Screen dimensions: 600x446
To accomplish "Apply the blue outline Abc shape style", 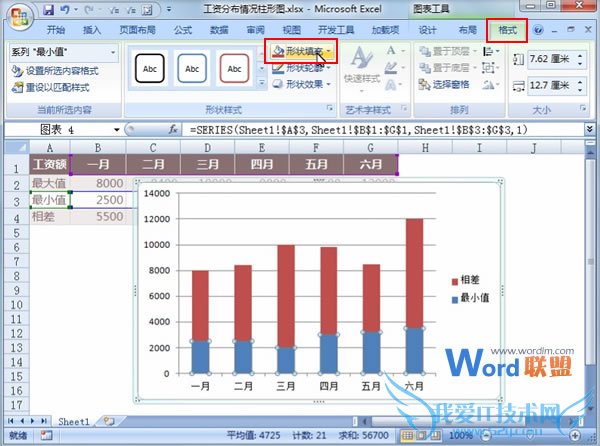I will coord(192,69).
